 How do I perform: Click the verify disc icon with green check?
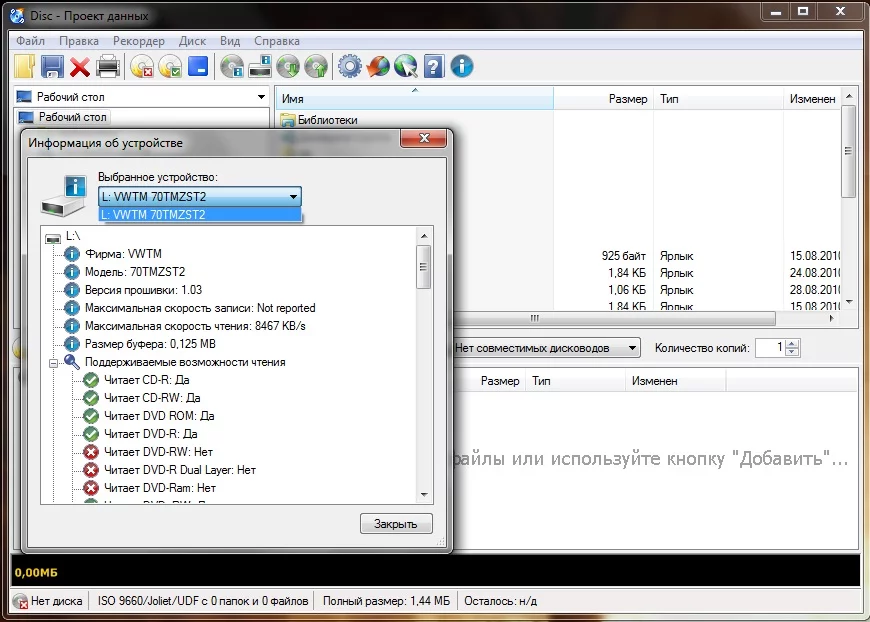point(170,67)
